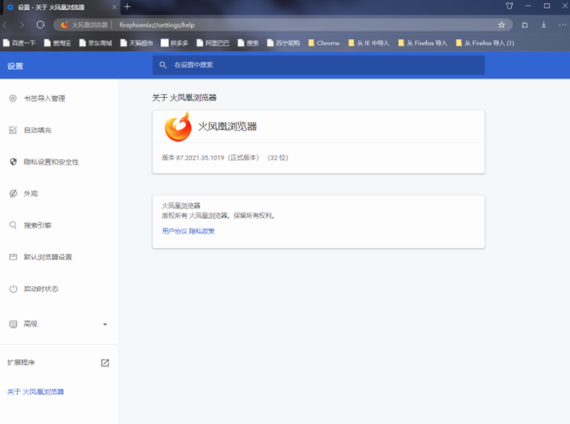
Task: Click the Fire Phoenix logo in address bar
Action: [x=64, y=25]
